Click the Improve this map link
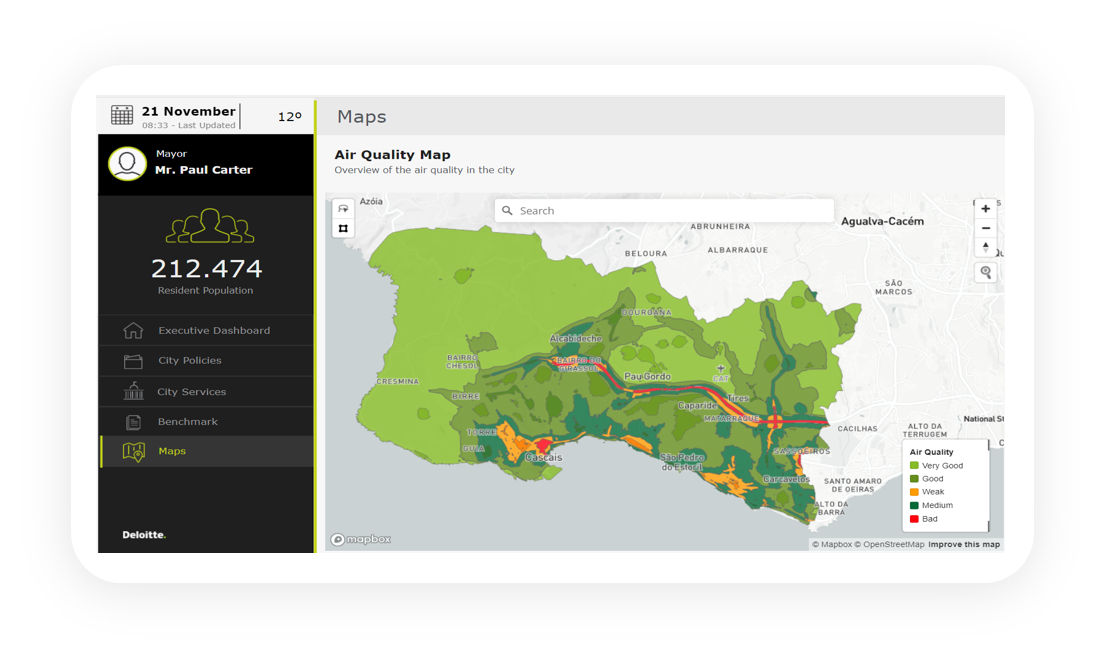 click(x=964, y=545)
